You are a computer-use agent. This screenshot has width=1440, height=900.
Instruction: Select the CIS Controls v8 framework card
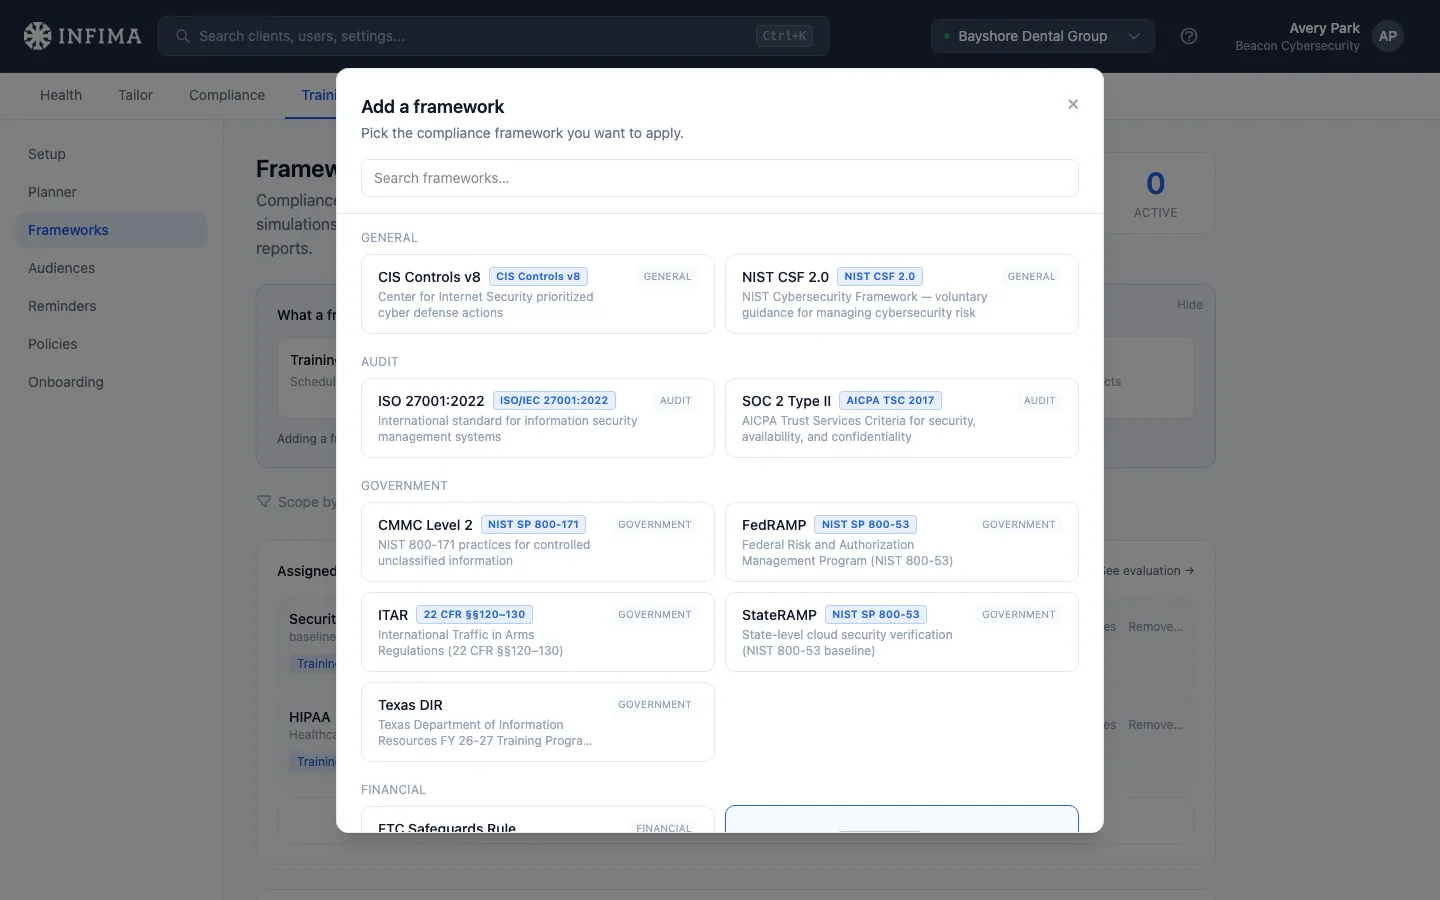538,294
